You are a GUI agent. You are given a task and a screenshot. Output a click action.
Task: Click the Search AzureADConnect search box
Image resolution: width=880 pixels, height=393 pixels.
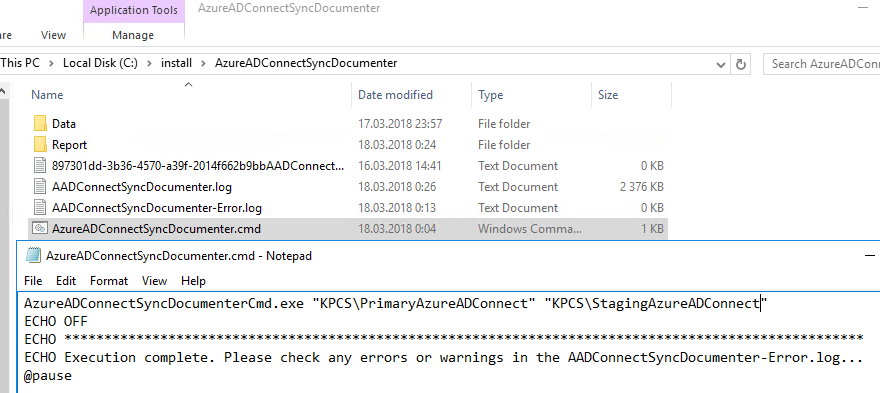coord(822,64)
